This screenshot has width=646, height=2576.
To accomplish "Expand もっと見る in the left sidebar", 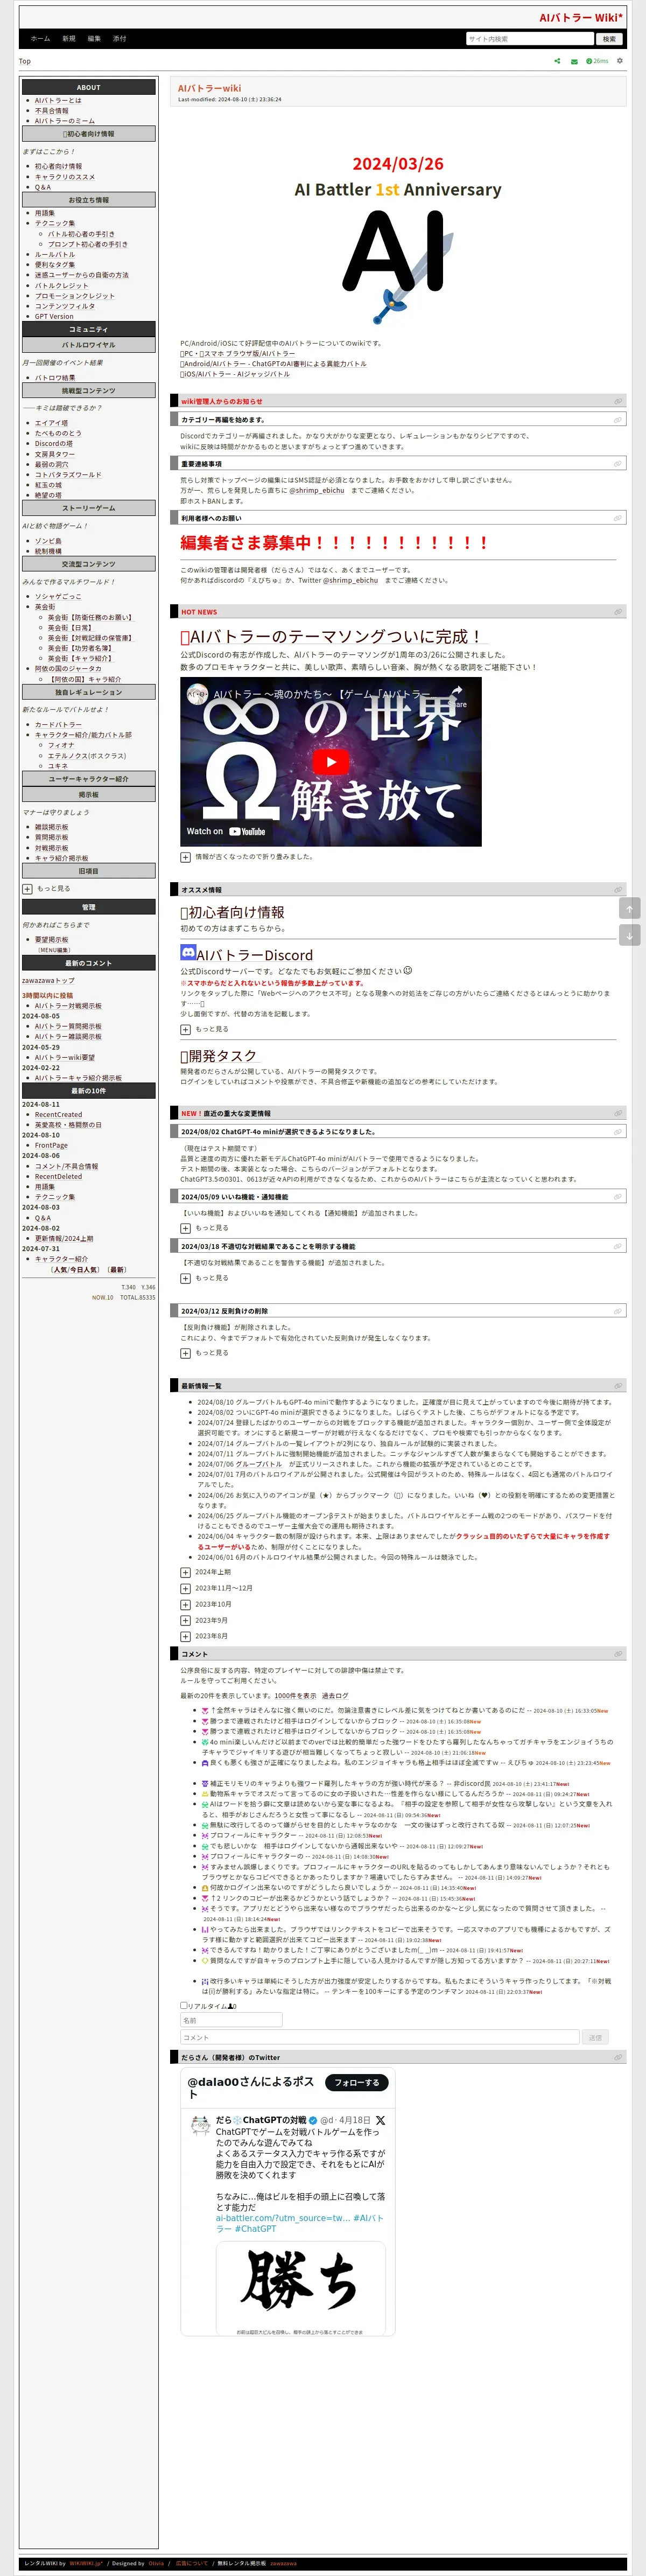I will pyautogui.click(x=27, y=888).
